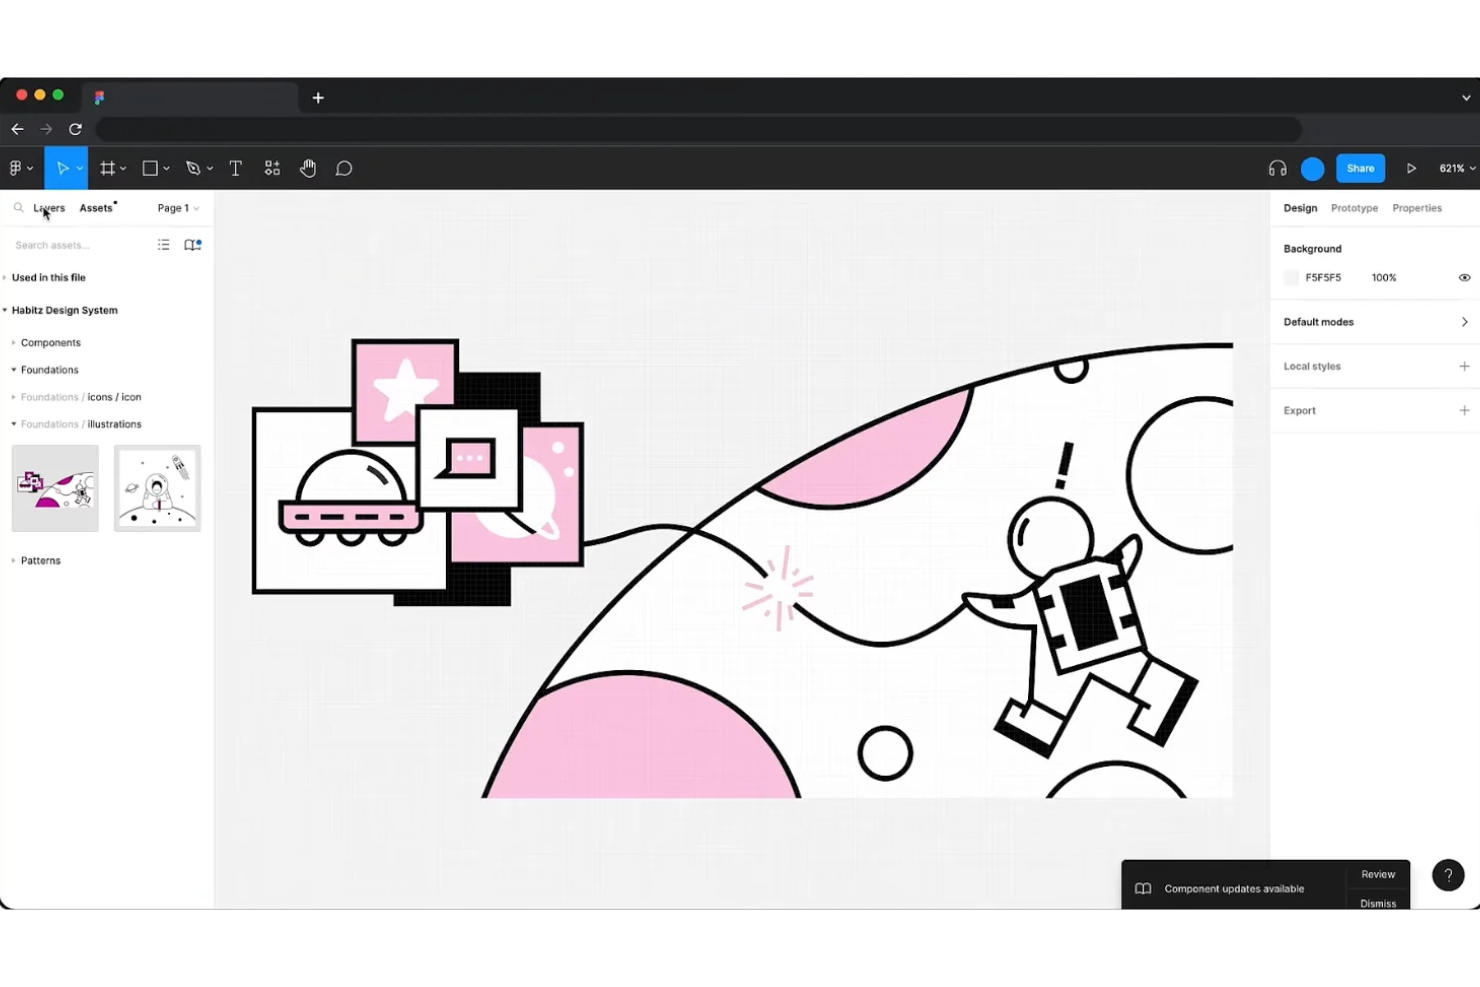Viewport: 1480px width, 987px height.
Task: Select the Frame tool
Action: [x=108, y=168]
